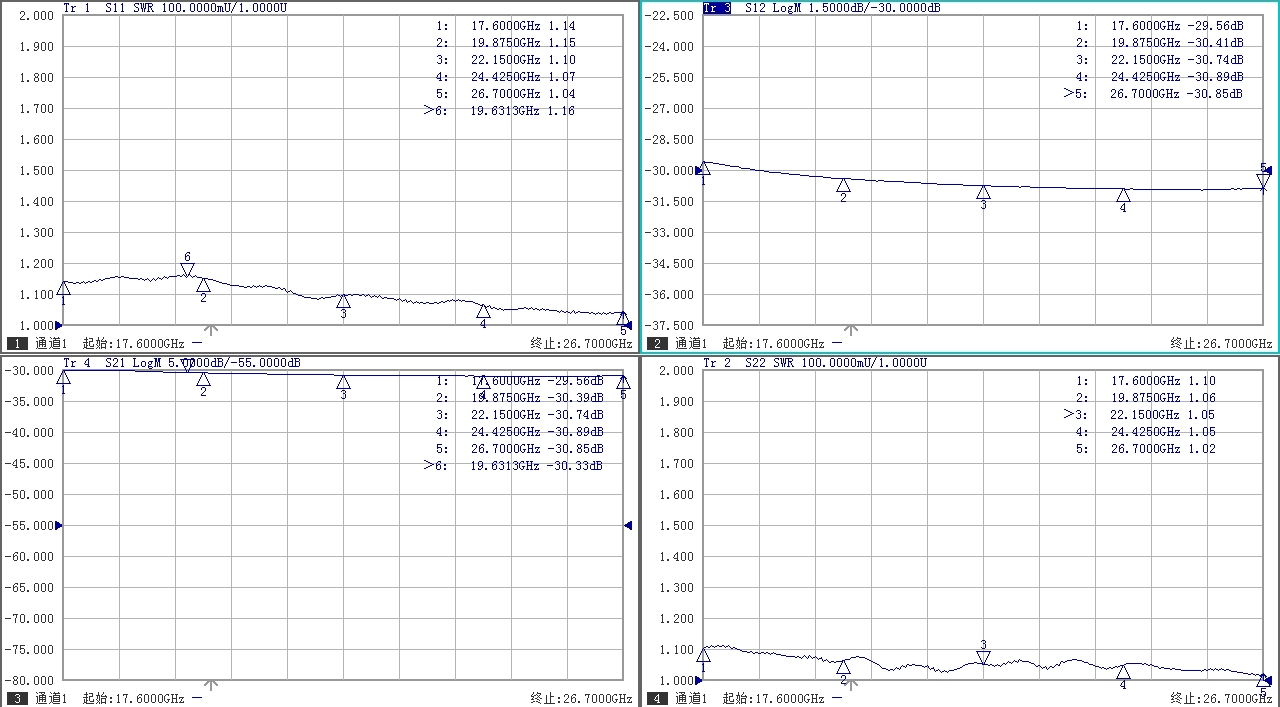This screenshot has width=1280, height=707.
Task: Activate window 1 number badge
Action: click(17, 343)
